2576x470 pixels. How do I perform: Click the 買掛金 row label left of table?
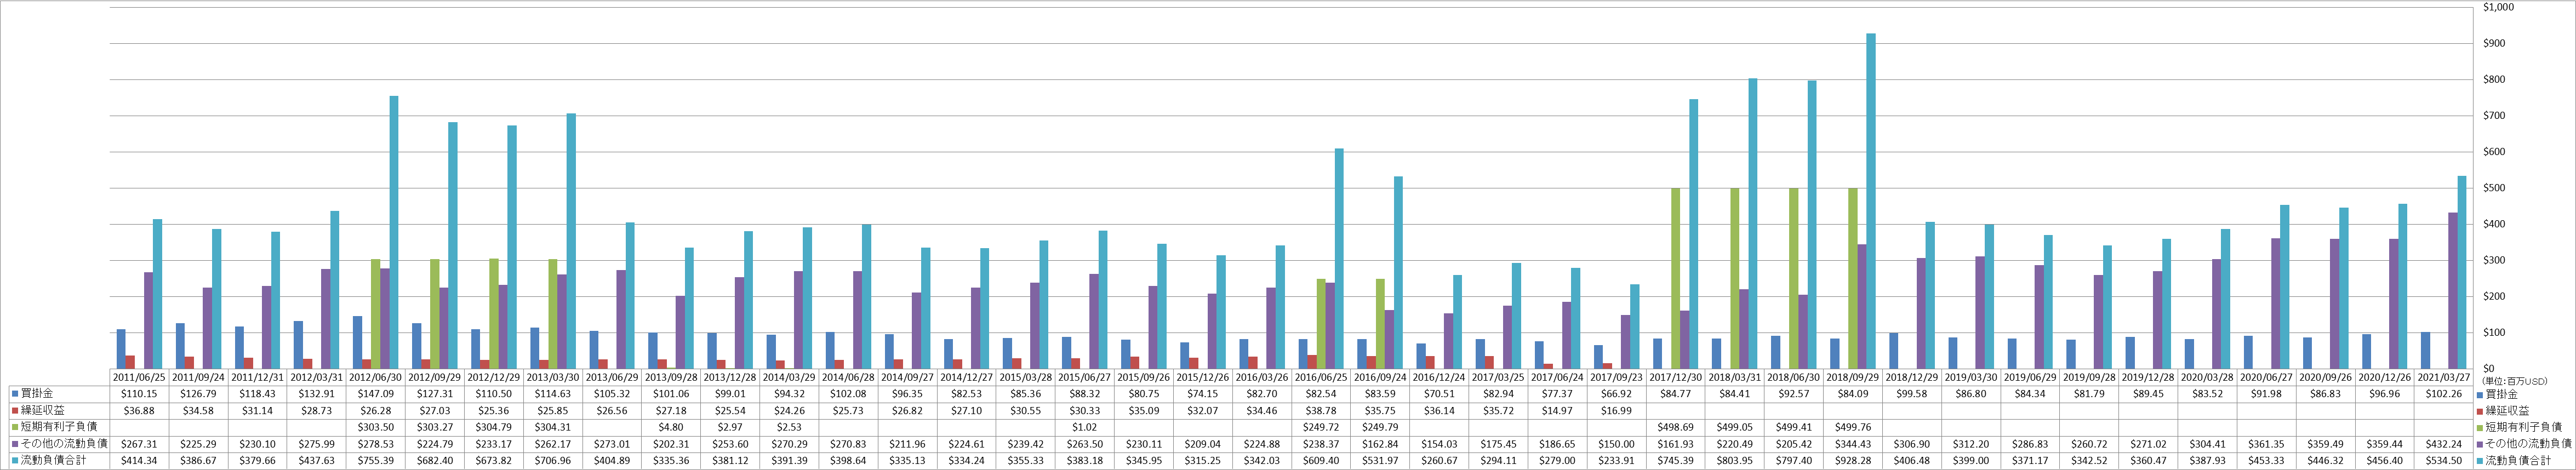click(x=38, y=394)
